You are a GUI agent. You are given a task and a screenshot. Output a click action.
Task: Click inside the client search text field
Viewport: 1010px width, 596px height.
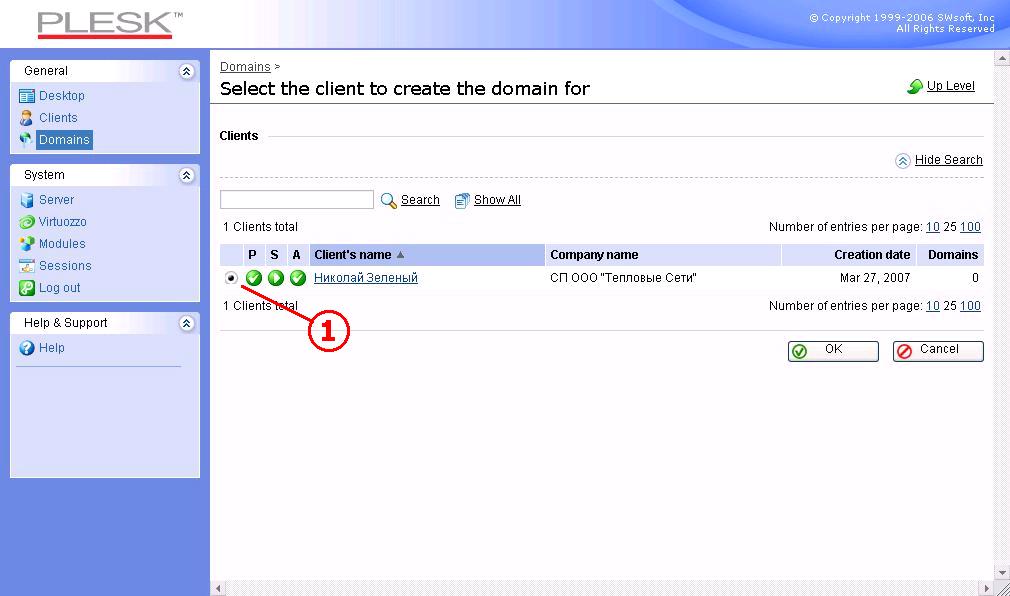tap(296, 200)
